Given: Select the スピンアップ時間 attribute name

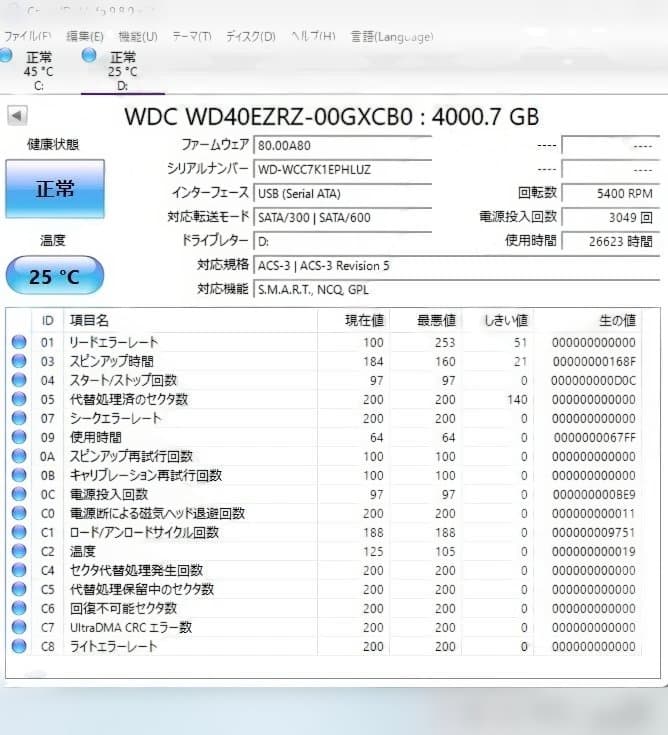Looking at the screenshot, I should click(x=112, y=361).
